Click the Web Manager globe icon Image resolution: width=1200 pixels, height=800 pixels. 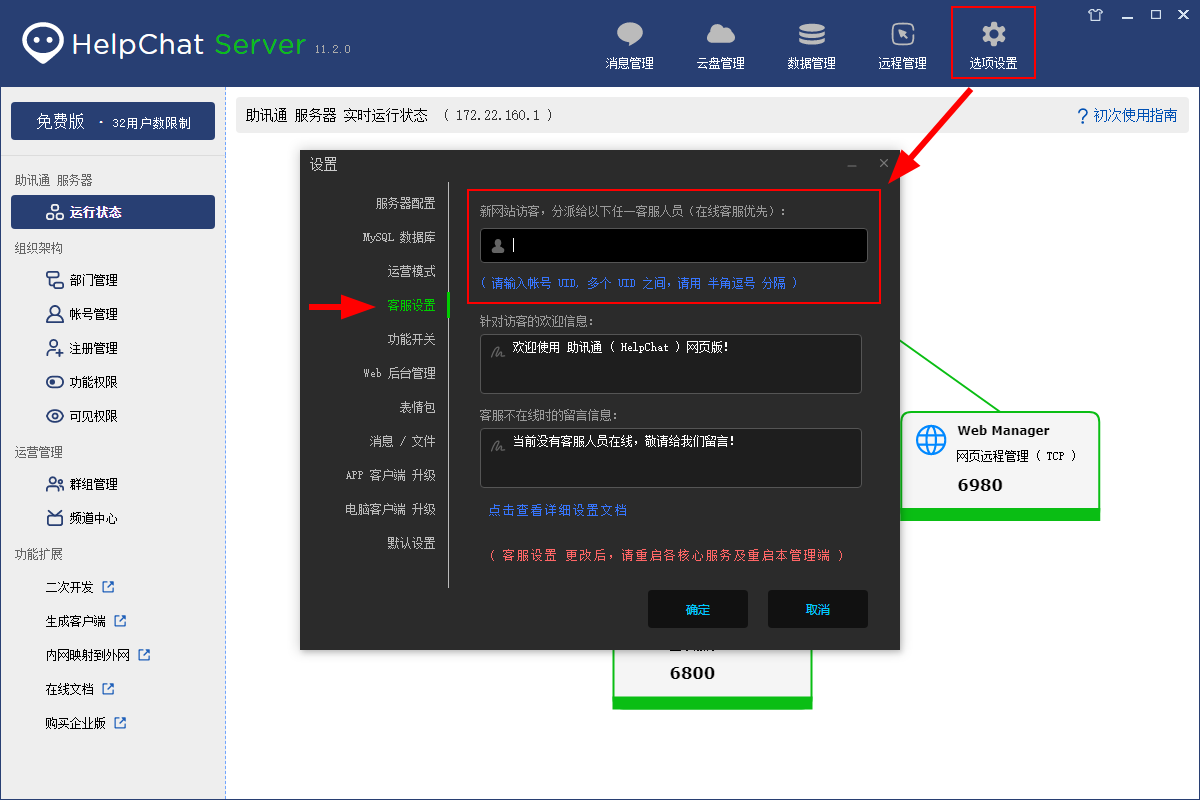tap(931, 440)
